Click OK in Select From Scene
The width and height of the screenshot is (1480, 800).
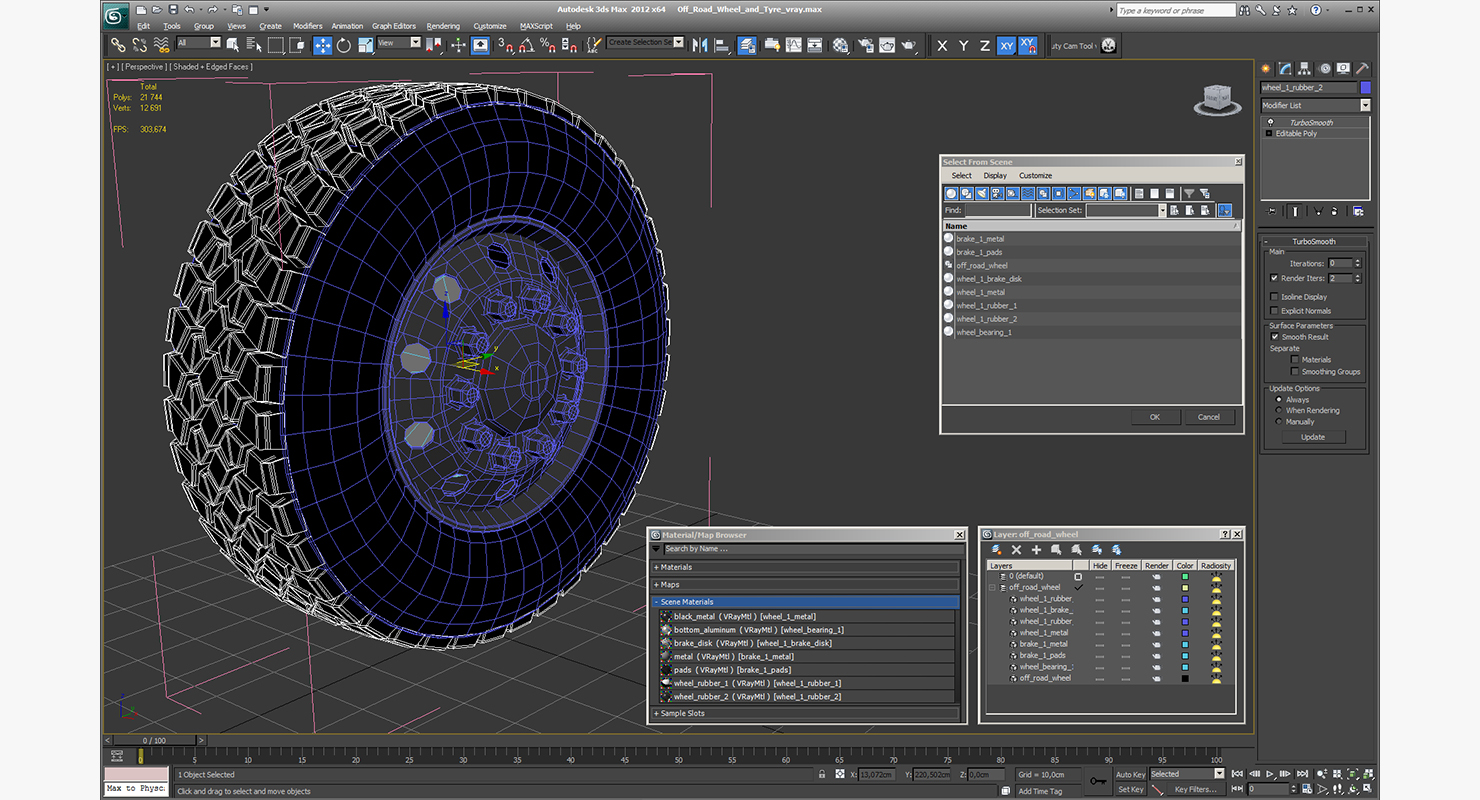pos(1155,417)
